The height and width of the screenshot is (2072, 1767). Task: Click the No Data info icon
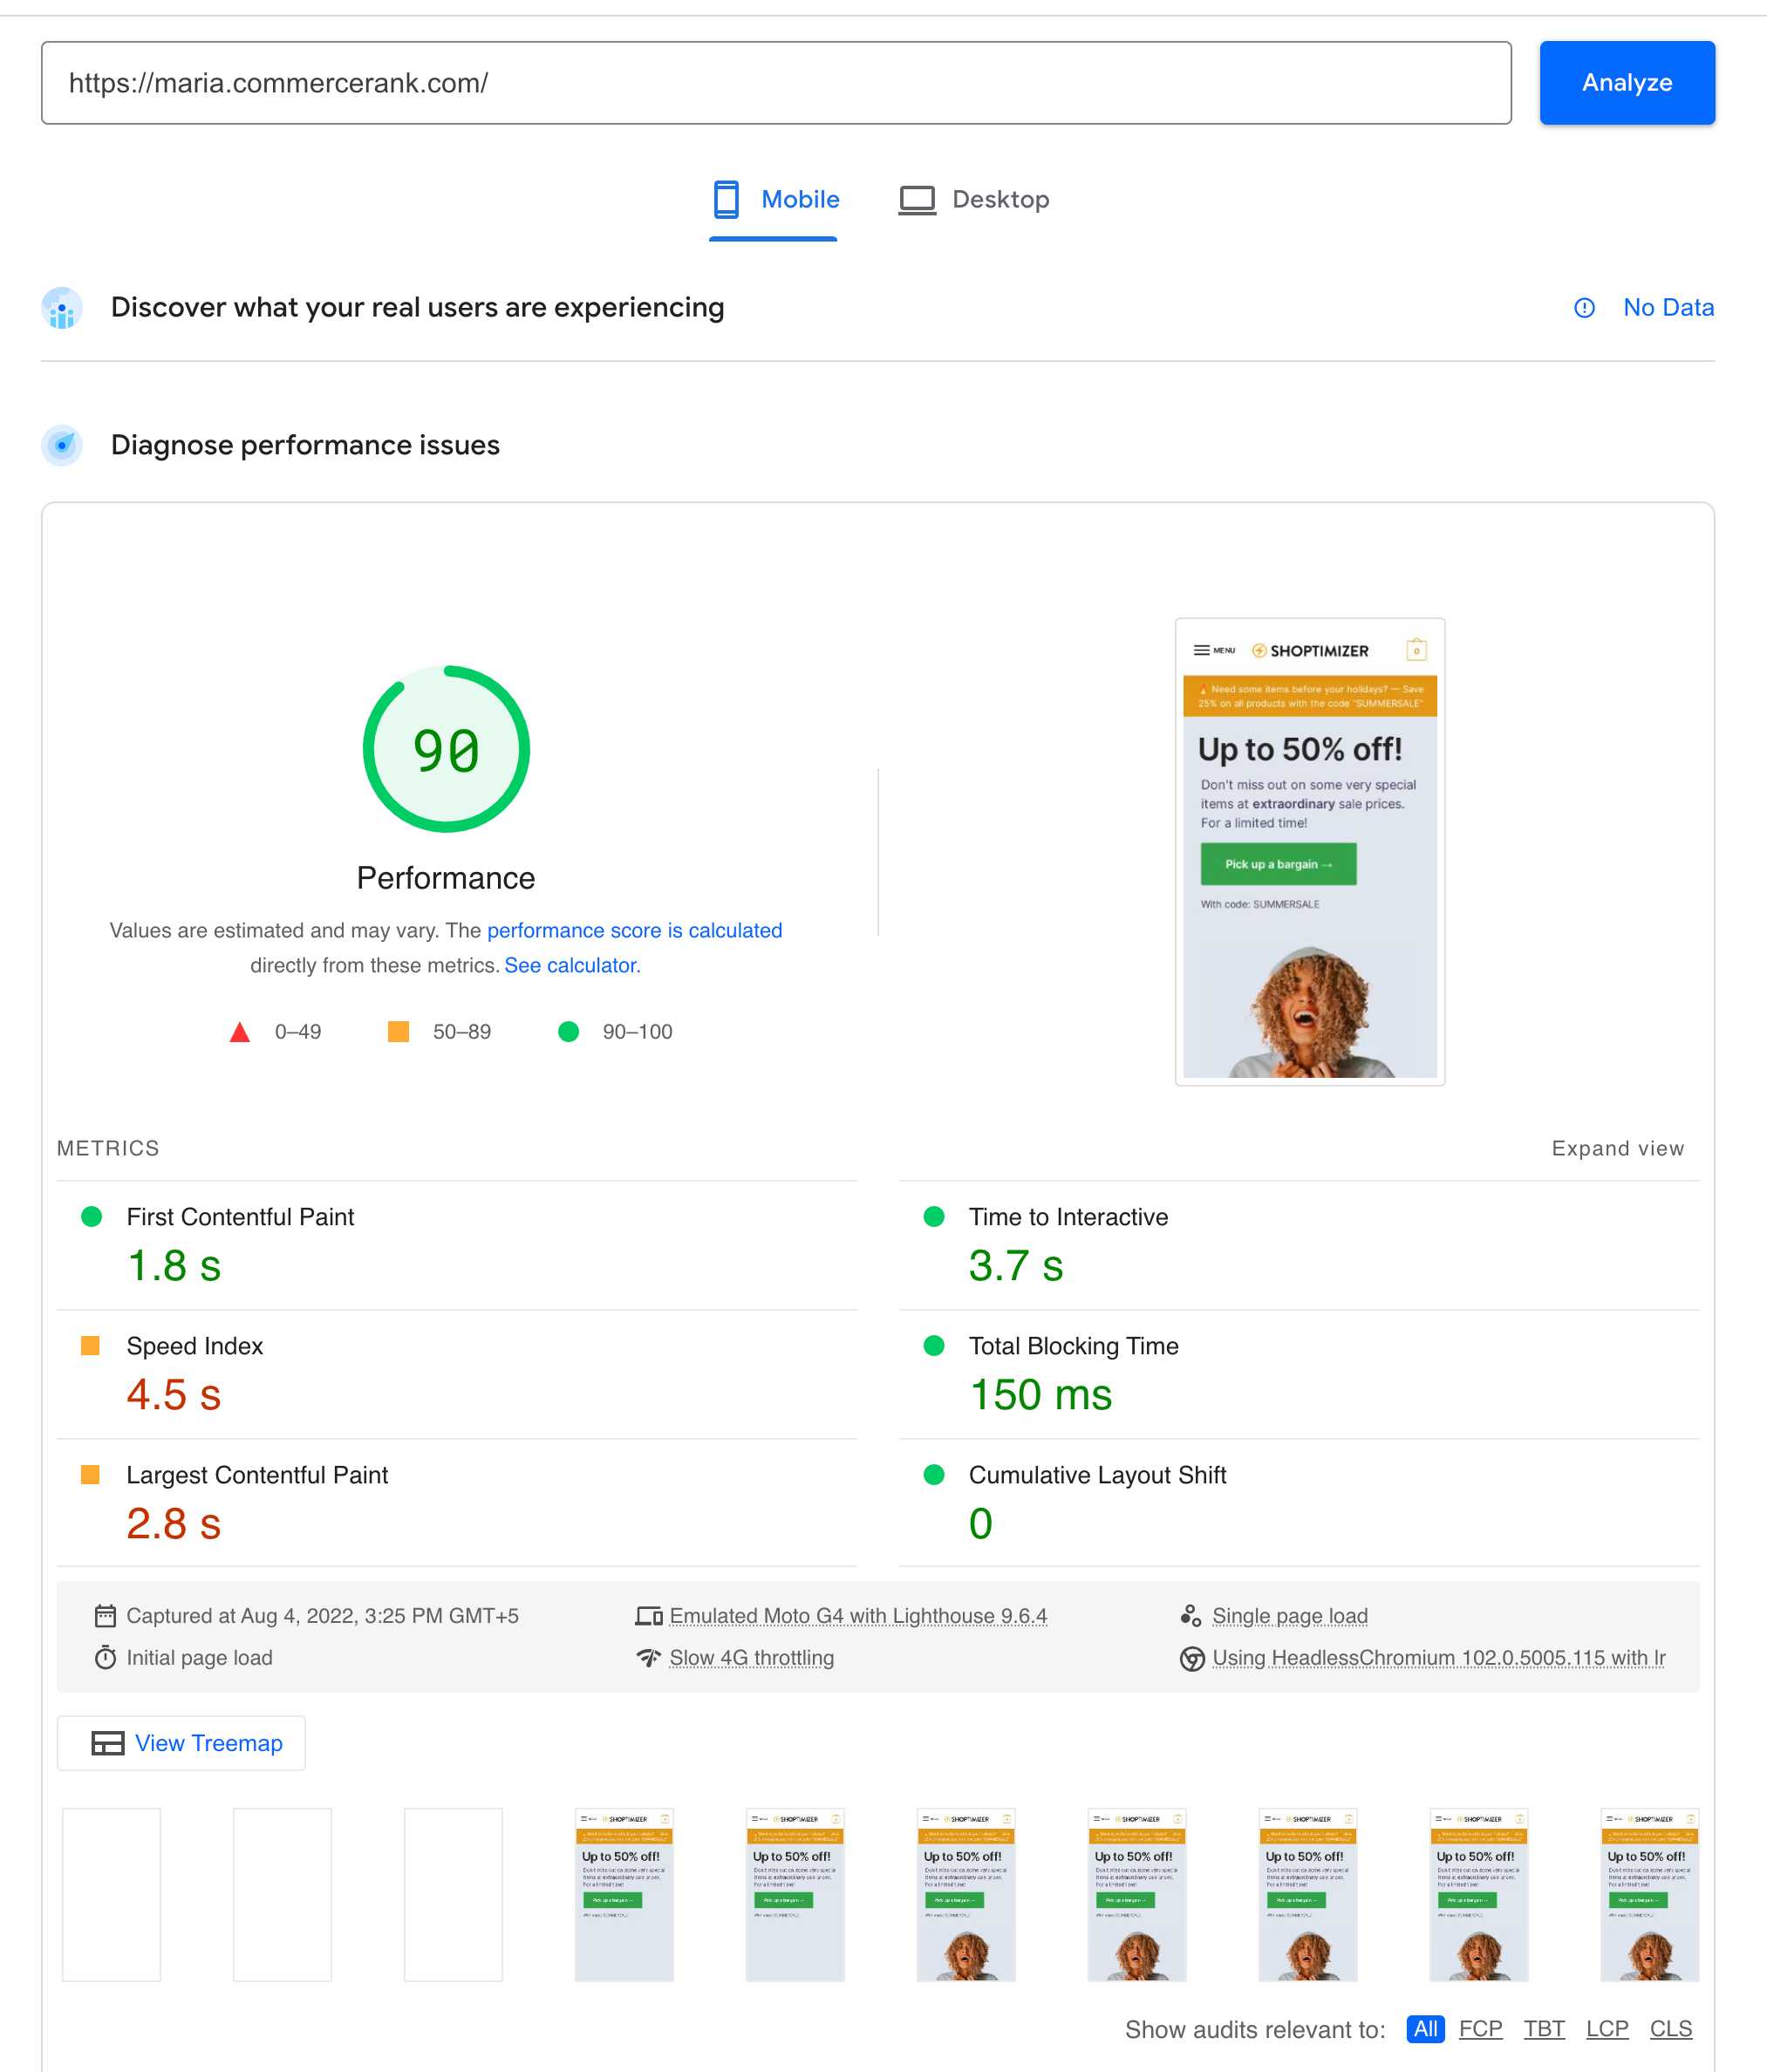coord(1584,308)
